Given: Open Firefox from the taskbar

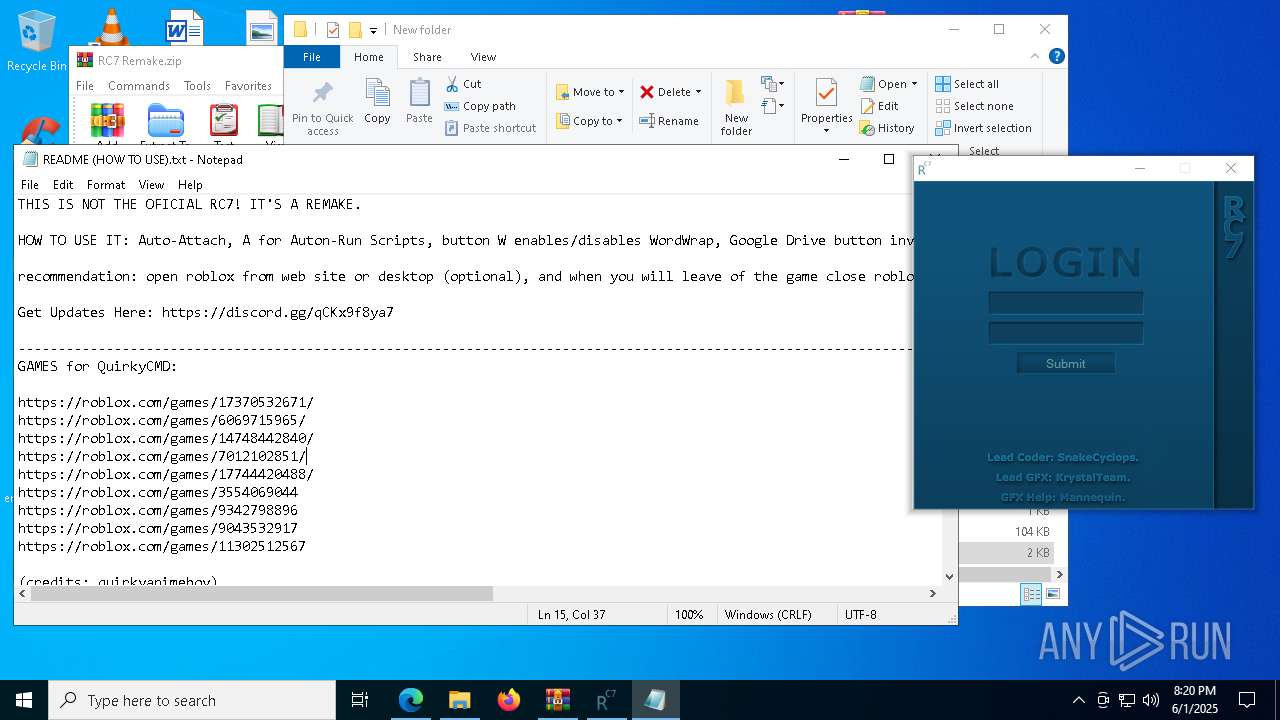Looking at the screenshot, I should coord(508,700).
